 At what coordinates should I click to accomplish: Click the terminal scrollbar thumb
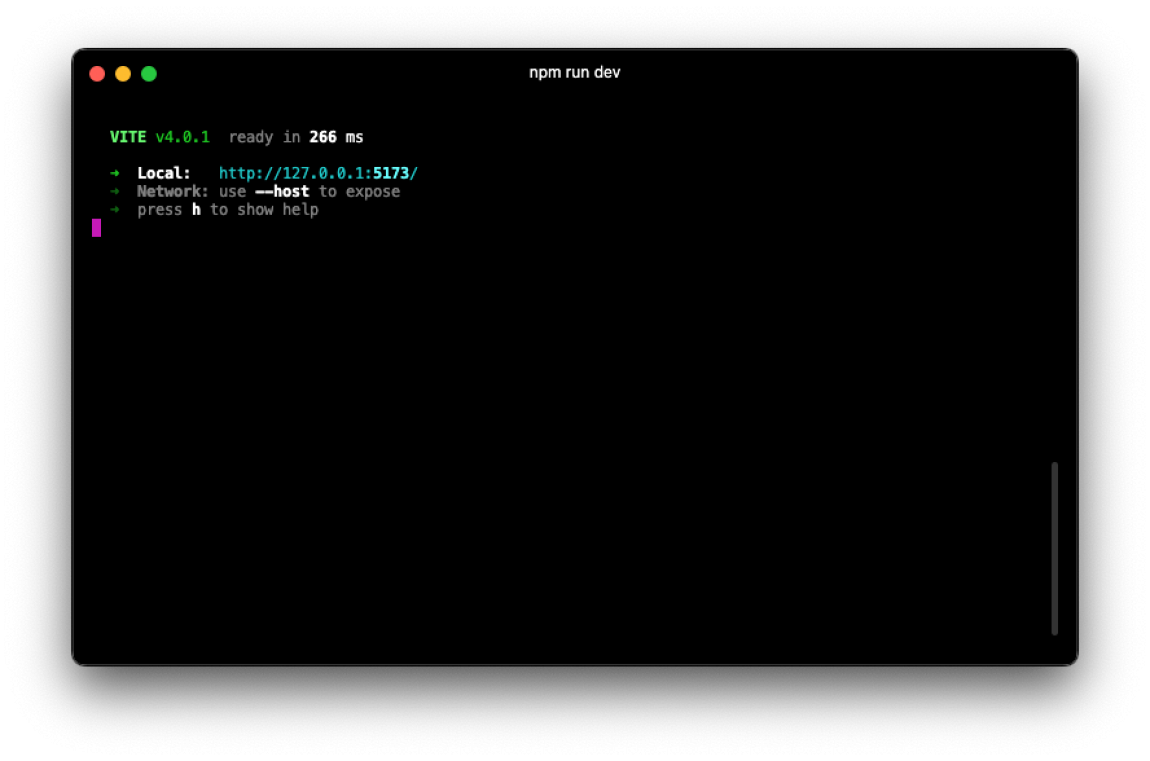1055,548
